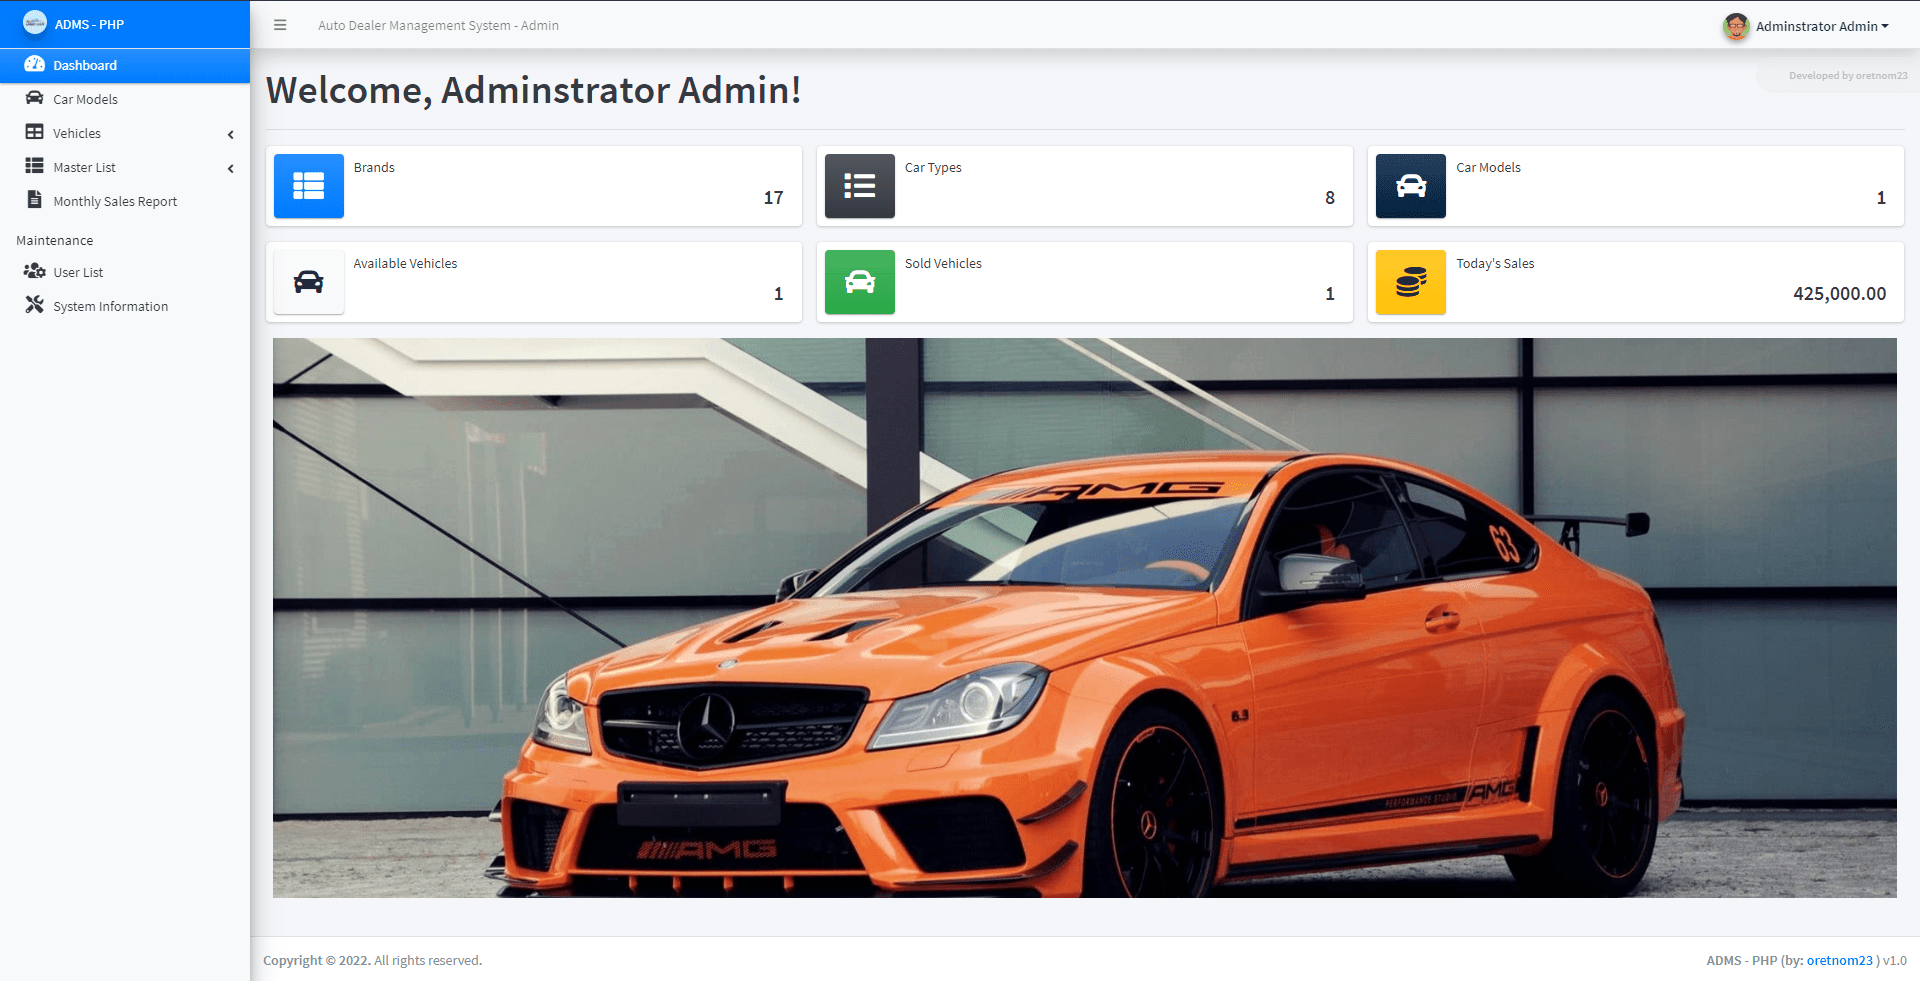Click the Brands count 17

pyautogui.click(x=773, y=197)
